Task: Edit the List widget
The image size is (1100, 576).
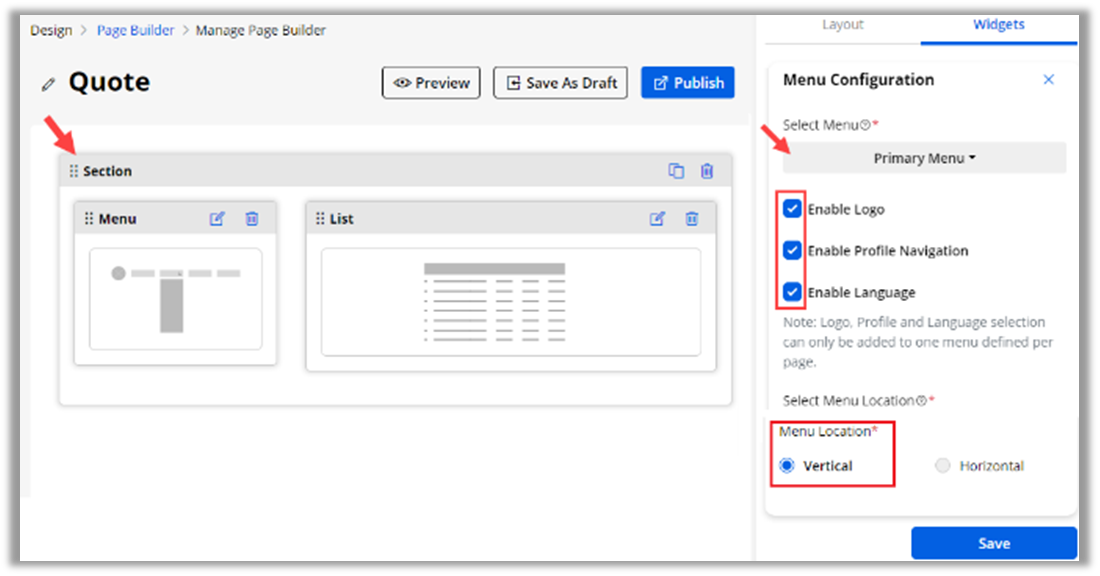Action: coord(657,219)
